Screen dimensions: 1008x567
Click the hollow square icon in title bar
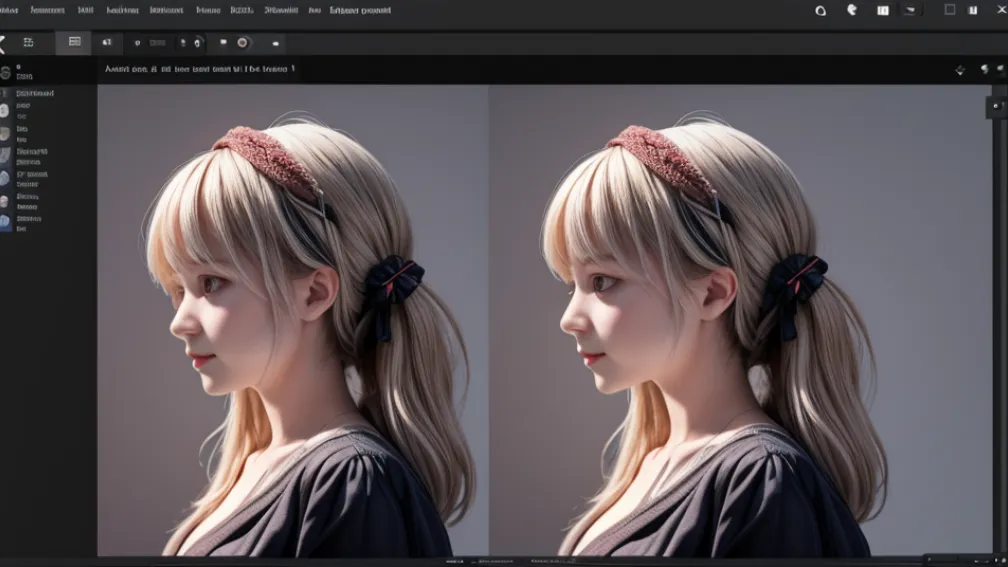(x=950, y=10)
